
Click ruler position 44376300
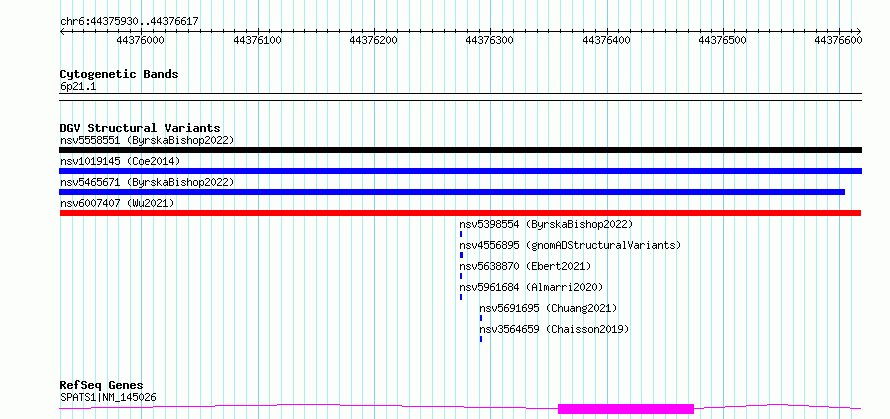[x=489, y=41]
